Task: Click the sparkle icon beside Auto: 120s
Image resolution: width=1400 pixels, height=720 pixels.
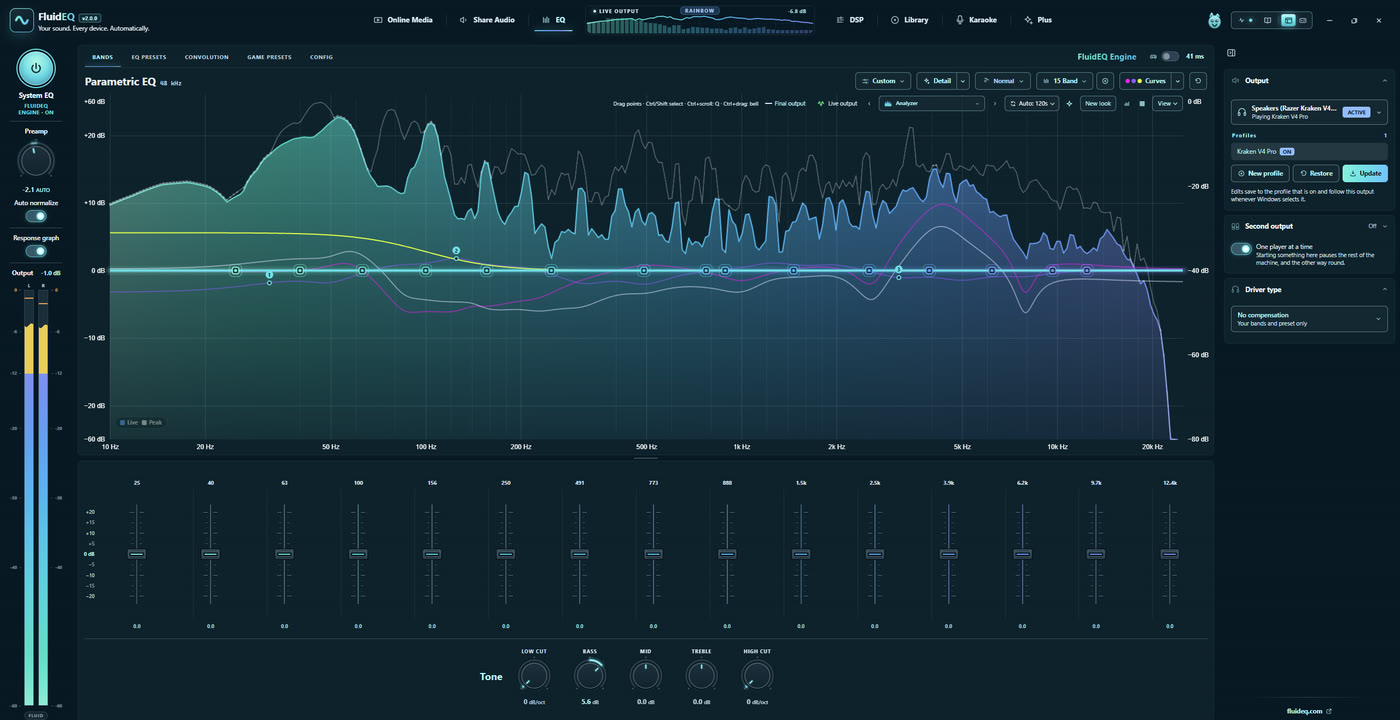Action: pos(1069,103)
